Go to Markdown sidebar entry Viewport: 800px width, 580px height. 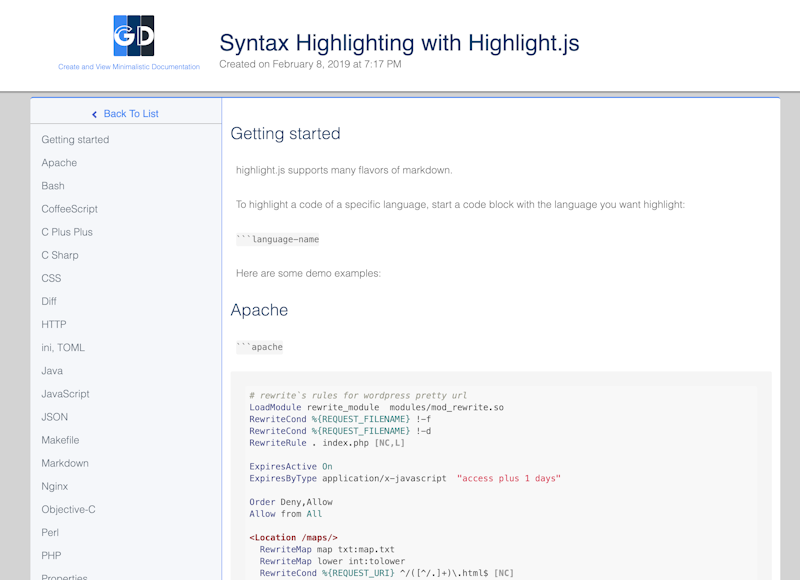[x=65, y=463]
